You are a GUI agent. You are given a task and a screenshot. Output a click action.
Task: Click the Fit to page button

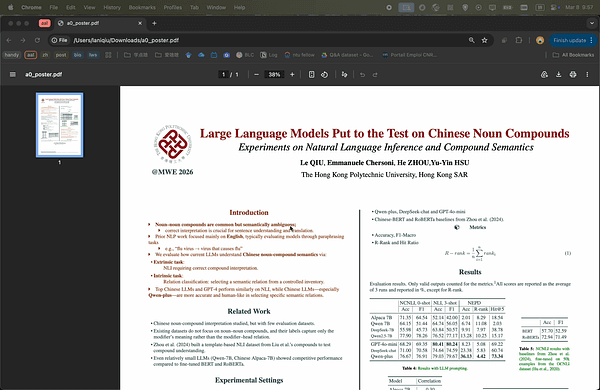(x=311, y=75)
